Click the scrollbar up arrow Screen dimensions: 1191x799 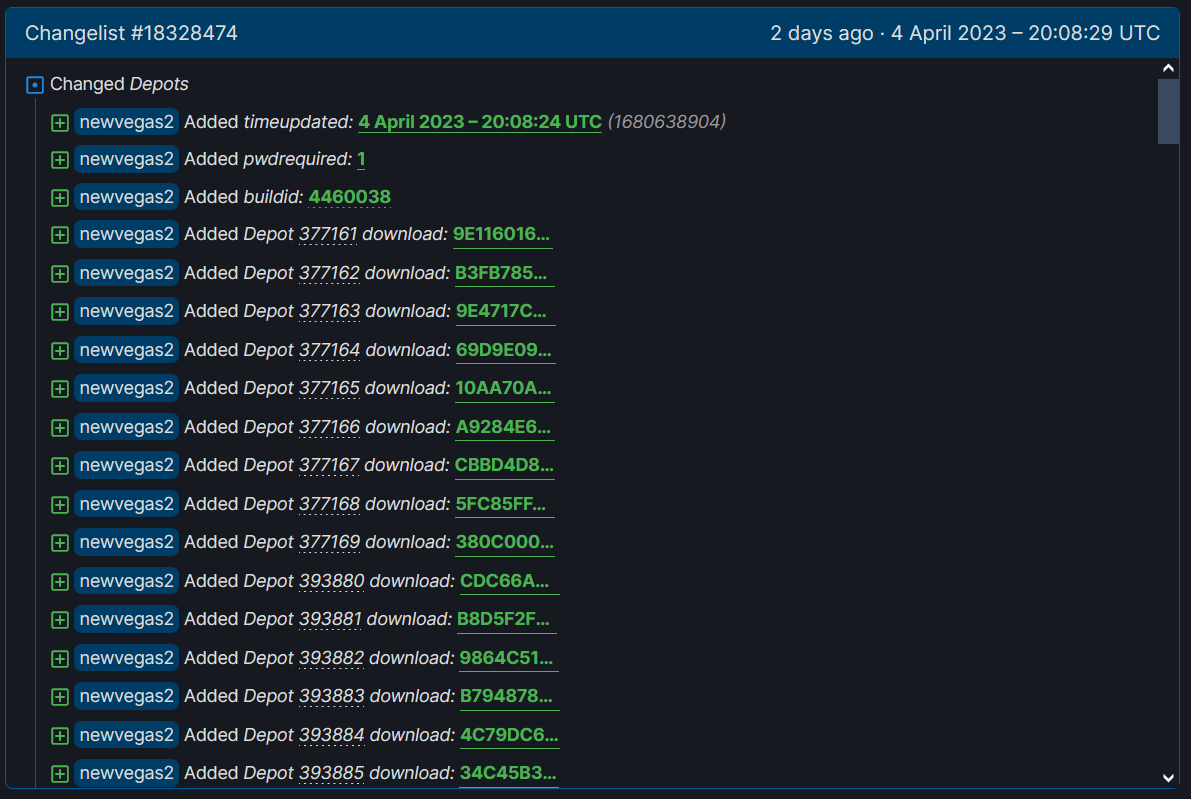[1168, 68]
